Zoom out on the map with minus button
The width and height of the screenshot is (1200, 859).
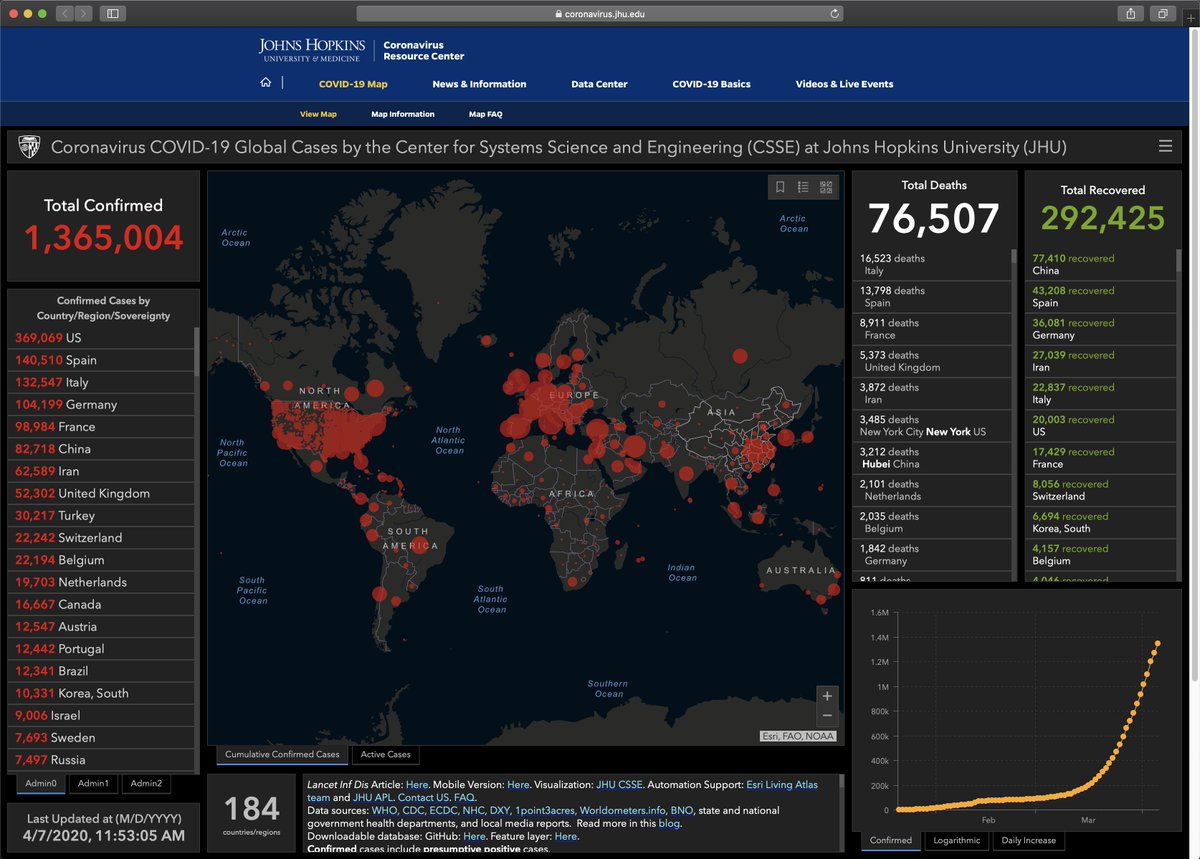[826, 716]
